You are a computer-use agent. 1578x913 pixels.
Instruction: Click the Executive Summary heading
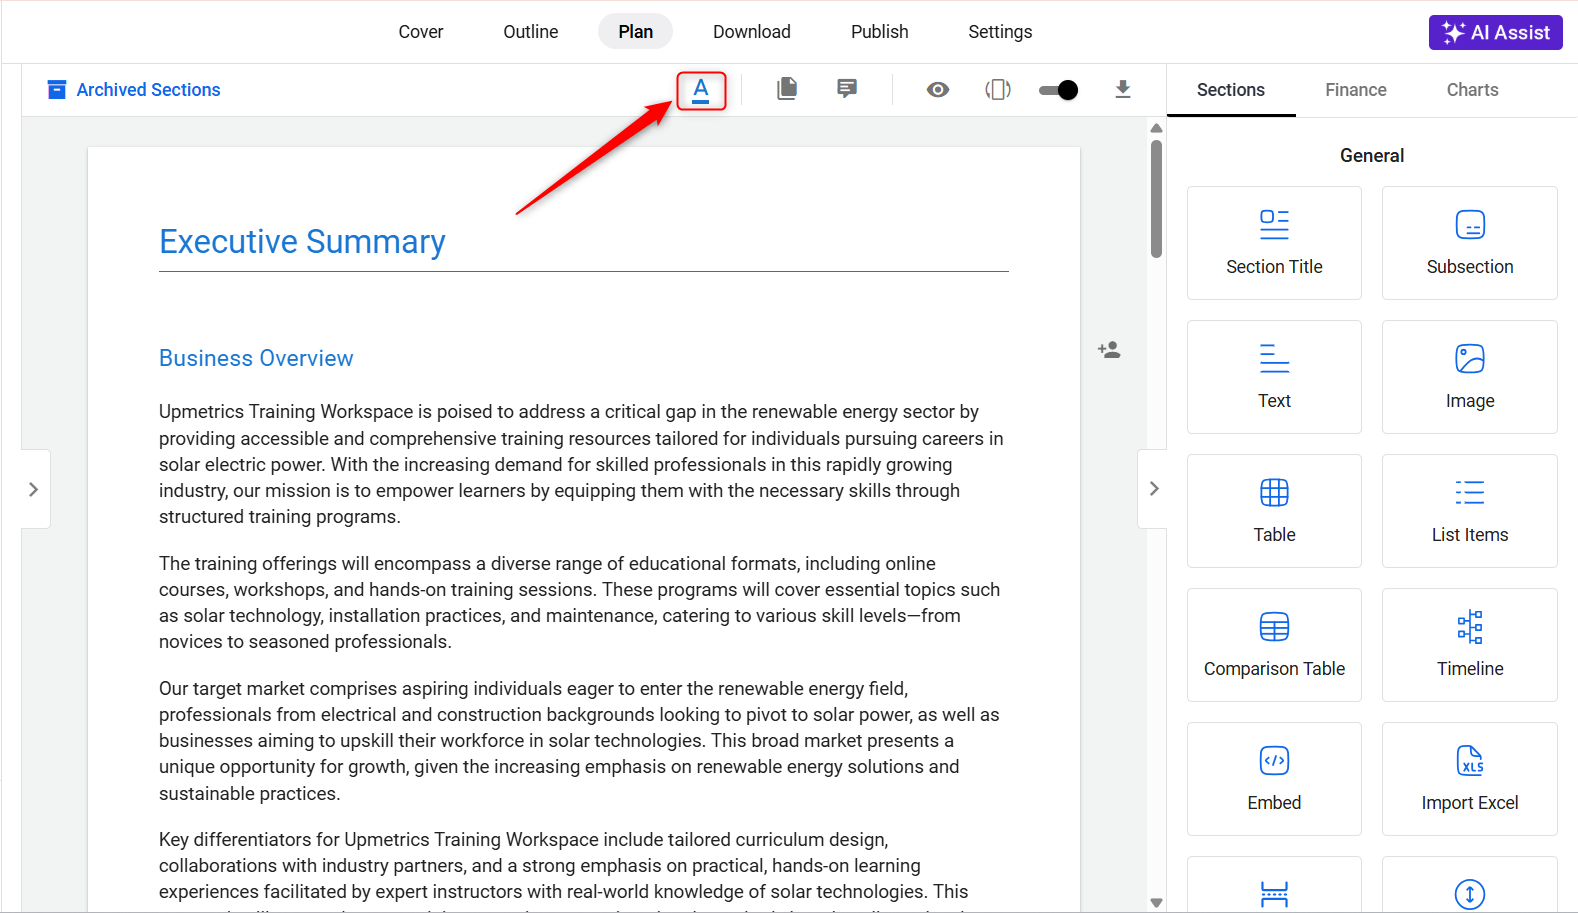tap(302, 242)
